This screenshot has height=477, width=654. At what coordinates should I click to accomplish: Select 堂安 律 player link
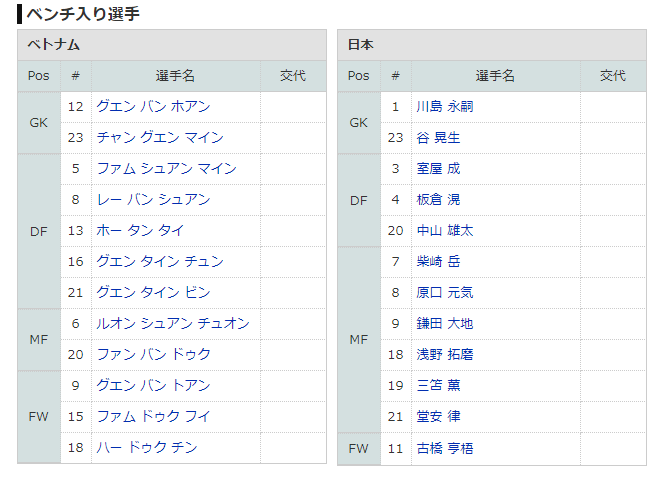(438, 416)
